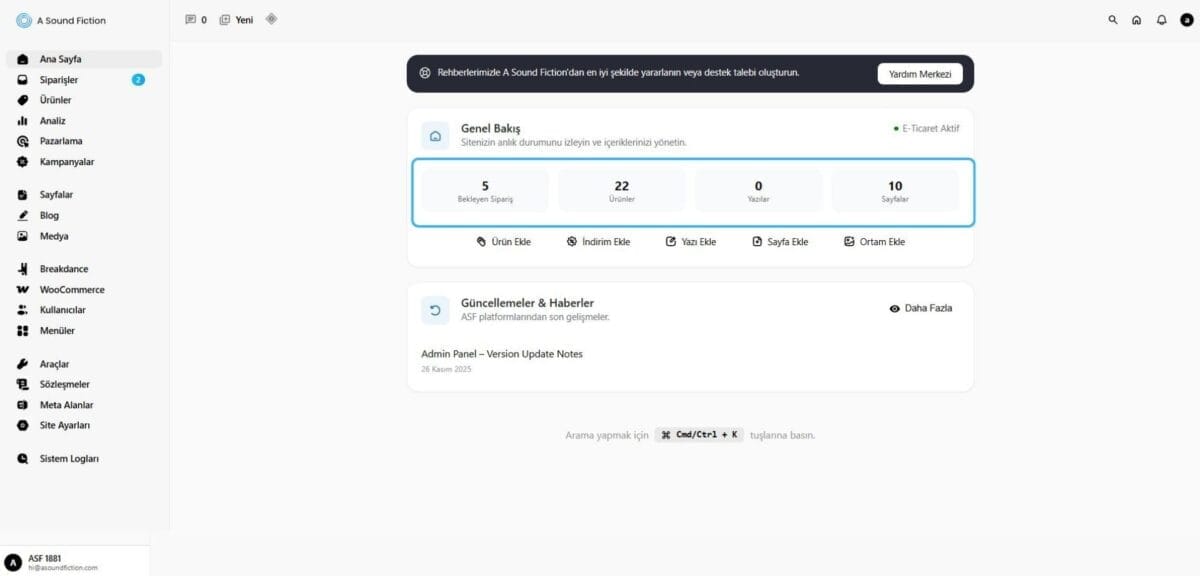
Task: Open Siparişler from the sidebar menu
Action: tap(58, 79)
